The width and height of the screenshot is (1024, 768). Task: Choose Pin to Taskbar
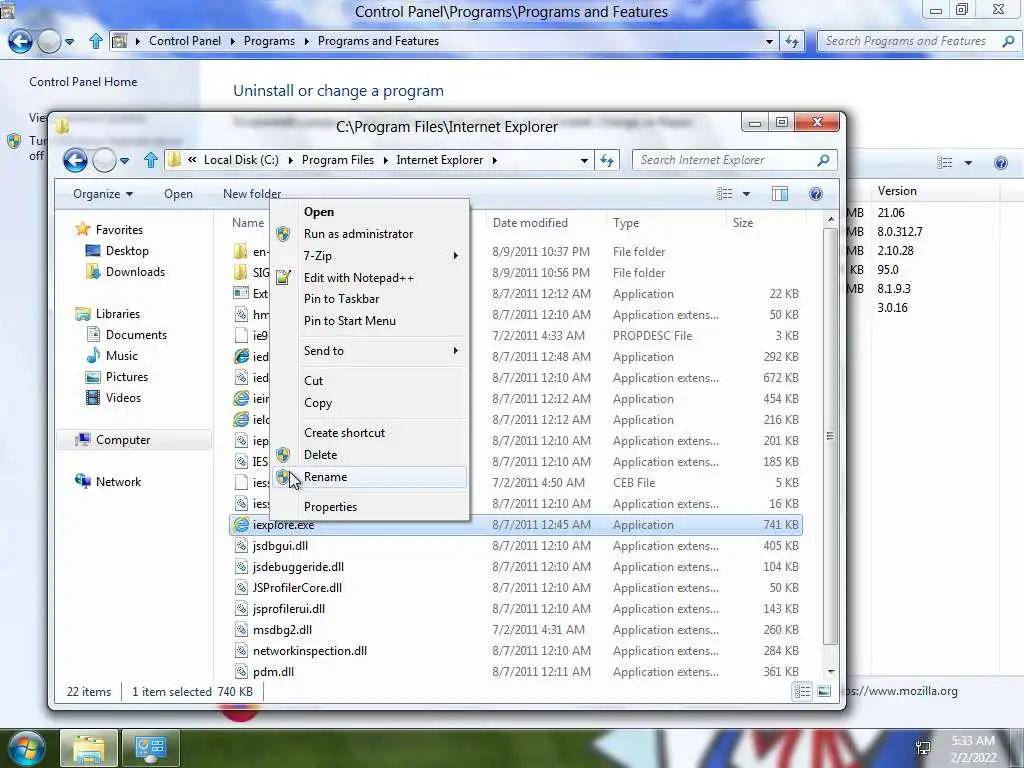tap(370, 299)
